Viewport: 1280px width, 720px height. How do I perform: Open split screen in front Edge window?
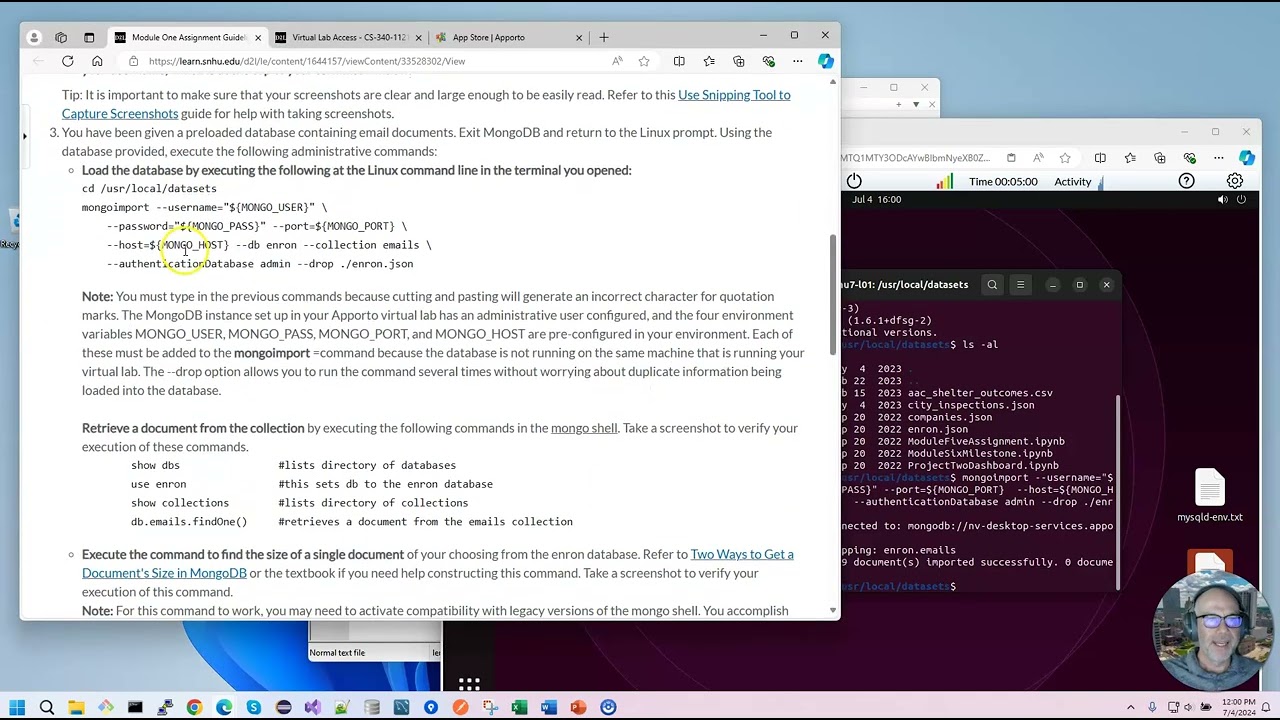pos(679,61)
